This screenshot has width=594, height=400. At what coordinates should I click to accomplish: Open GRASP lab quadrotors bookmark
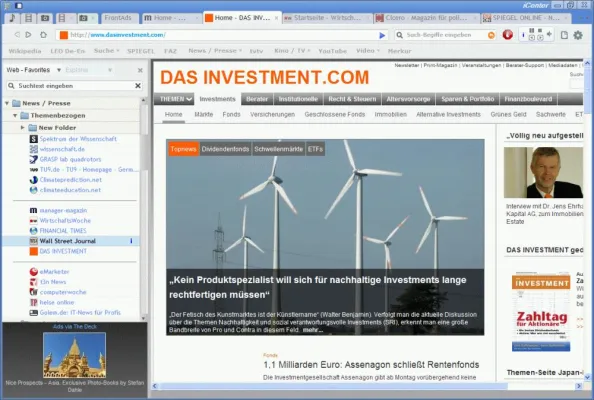click(70, 159)
